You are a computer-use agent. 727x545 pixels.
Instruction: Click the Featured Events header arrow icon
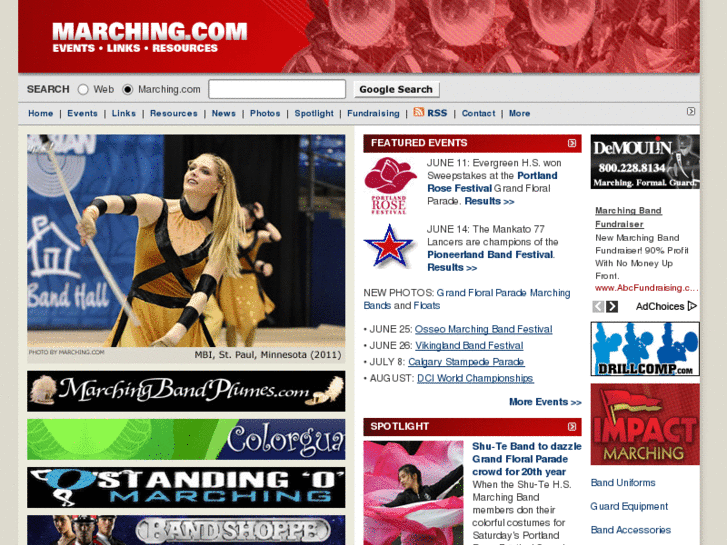[x=572, y=143]
